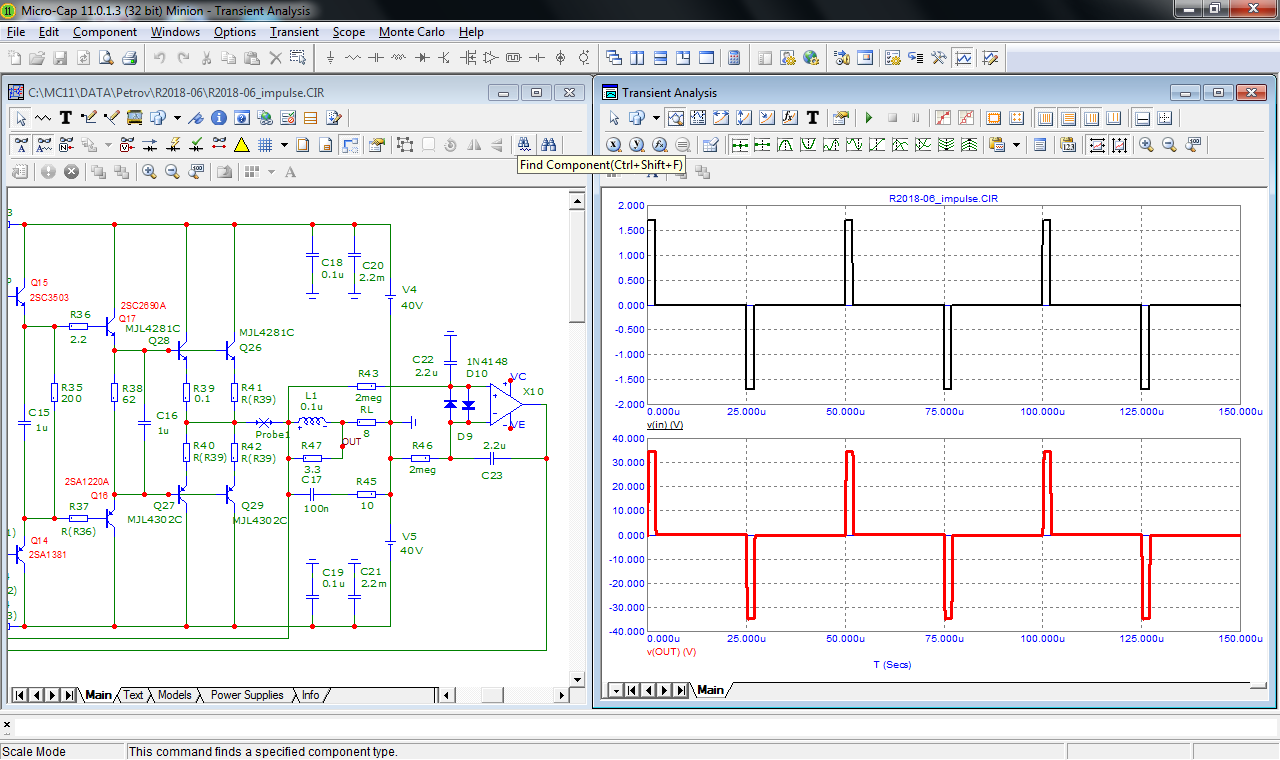Select the Text mode tool in schematic toolbar
The width and height of the screenshot is (1280, 760).
(66, 118)
